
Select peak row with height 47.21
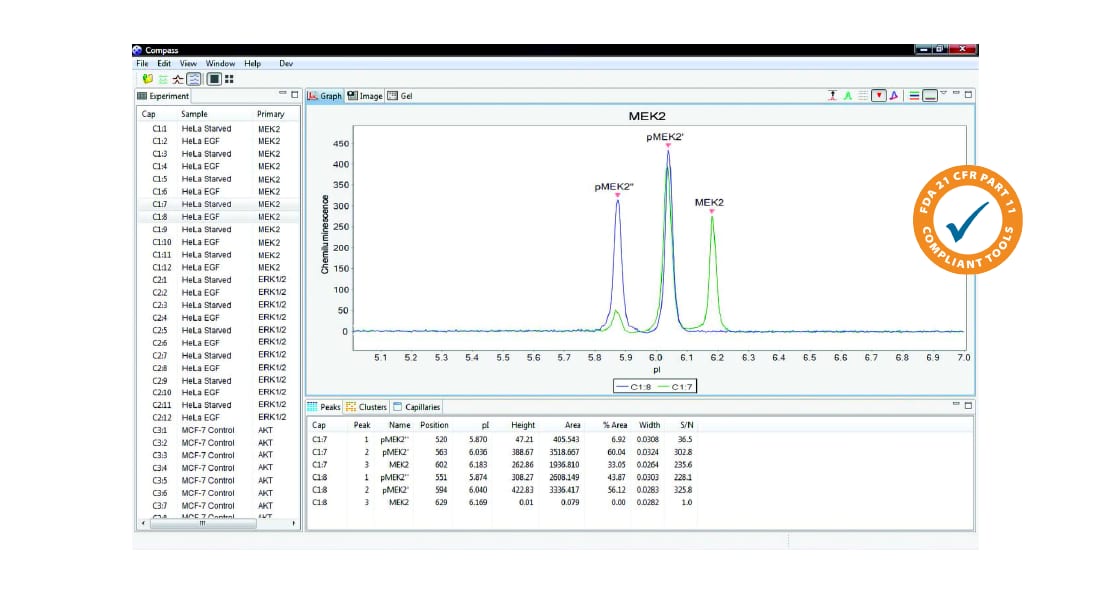tap(503, 440)
